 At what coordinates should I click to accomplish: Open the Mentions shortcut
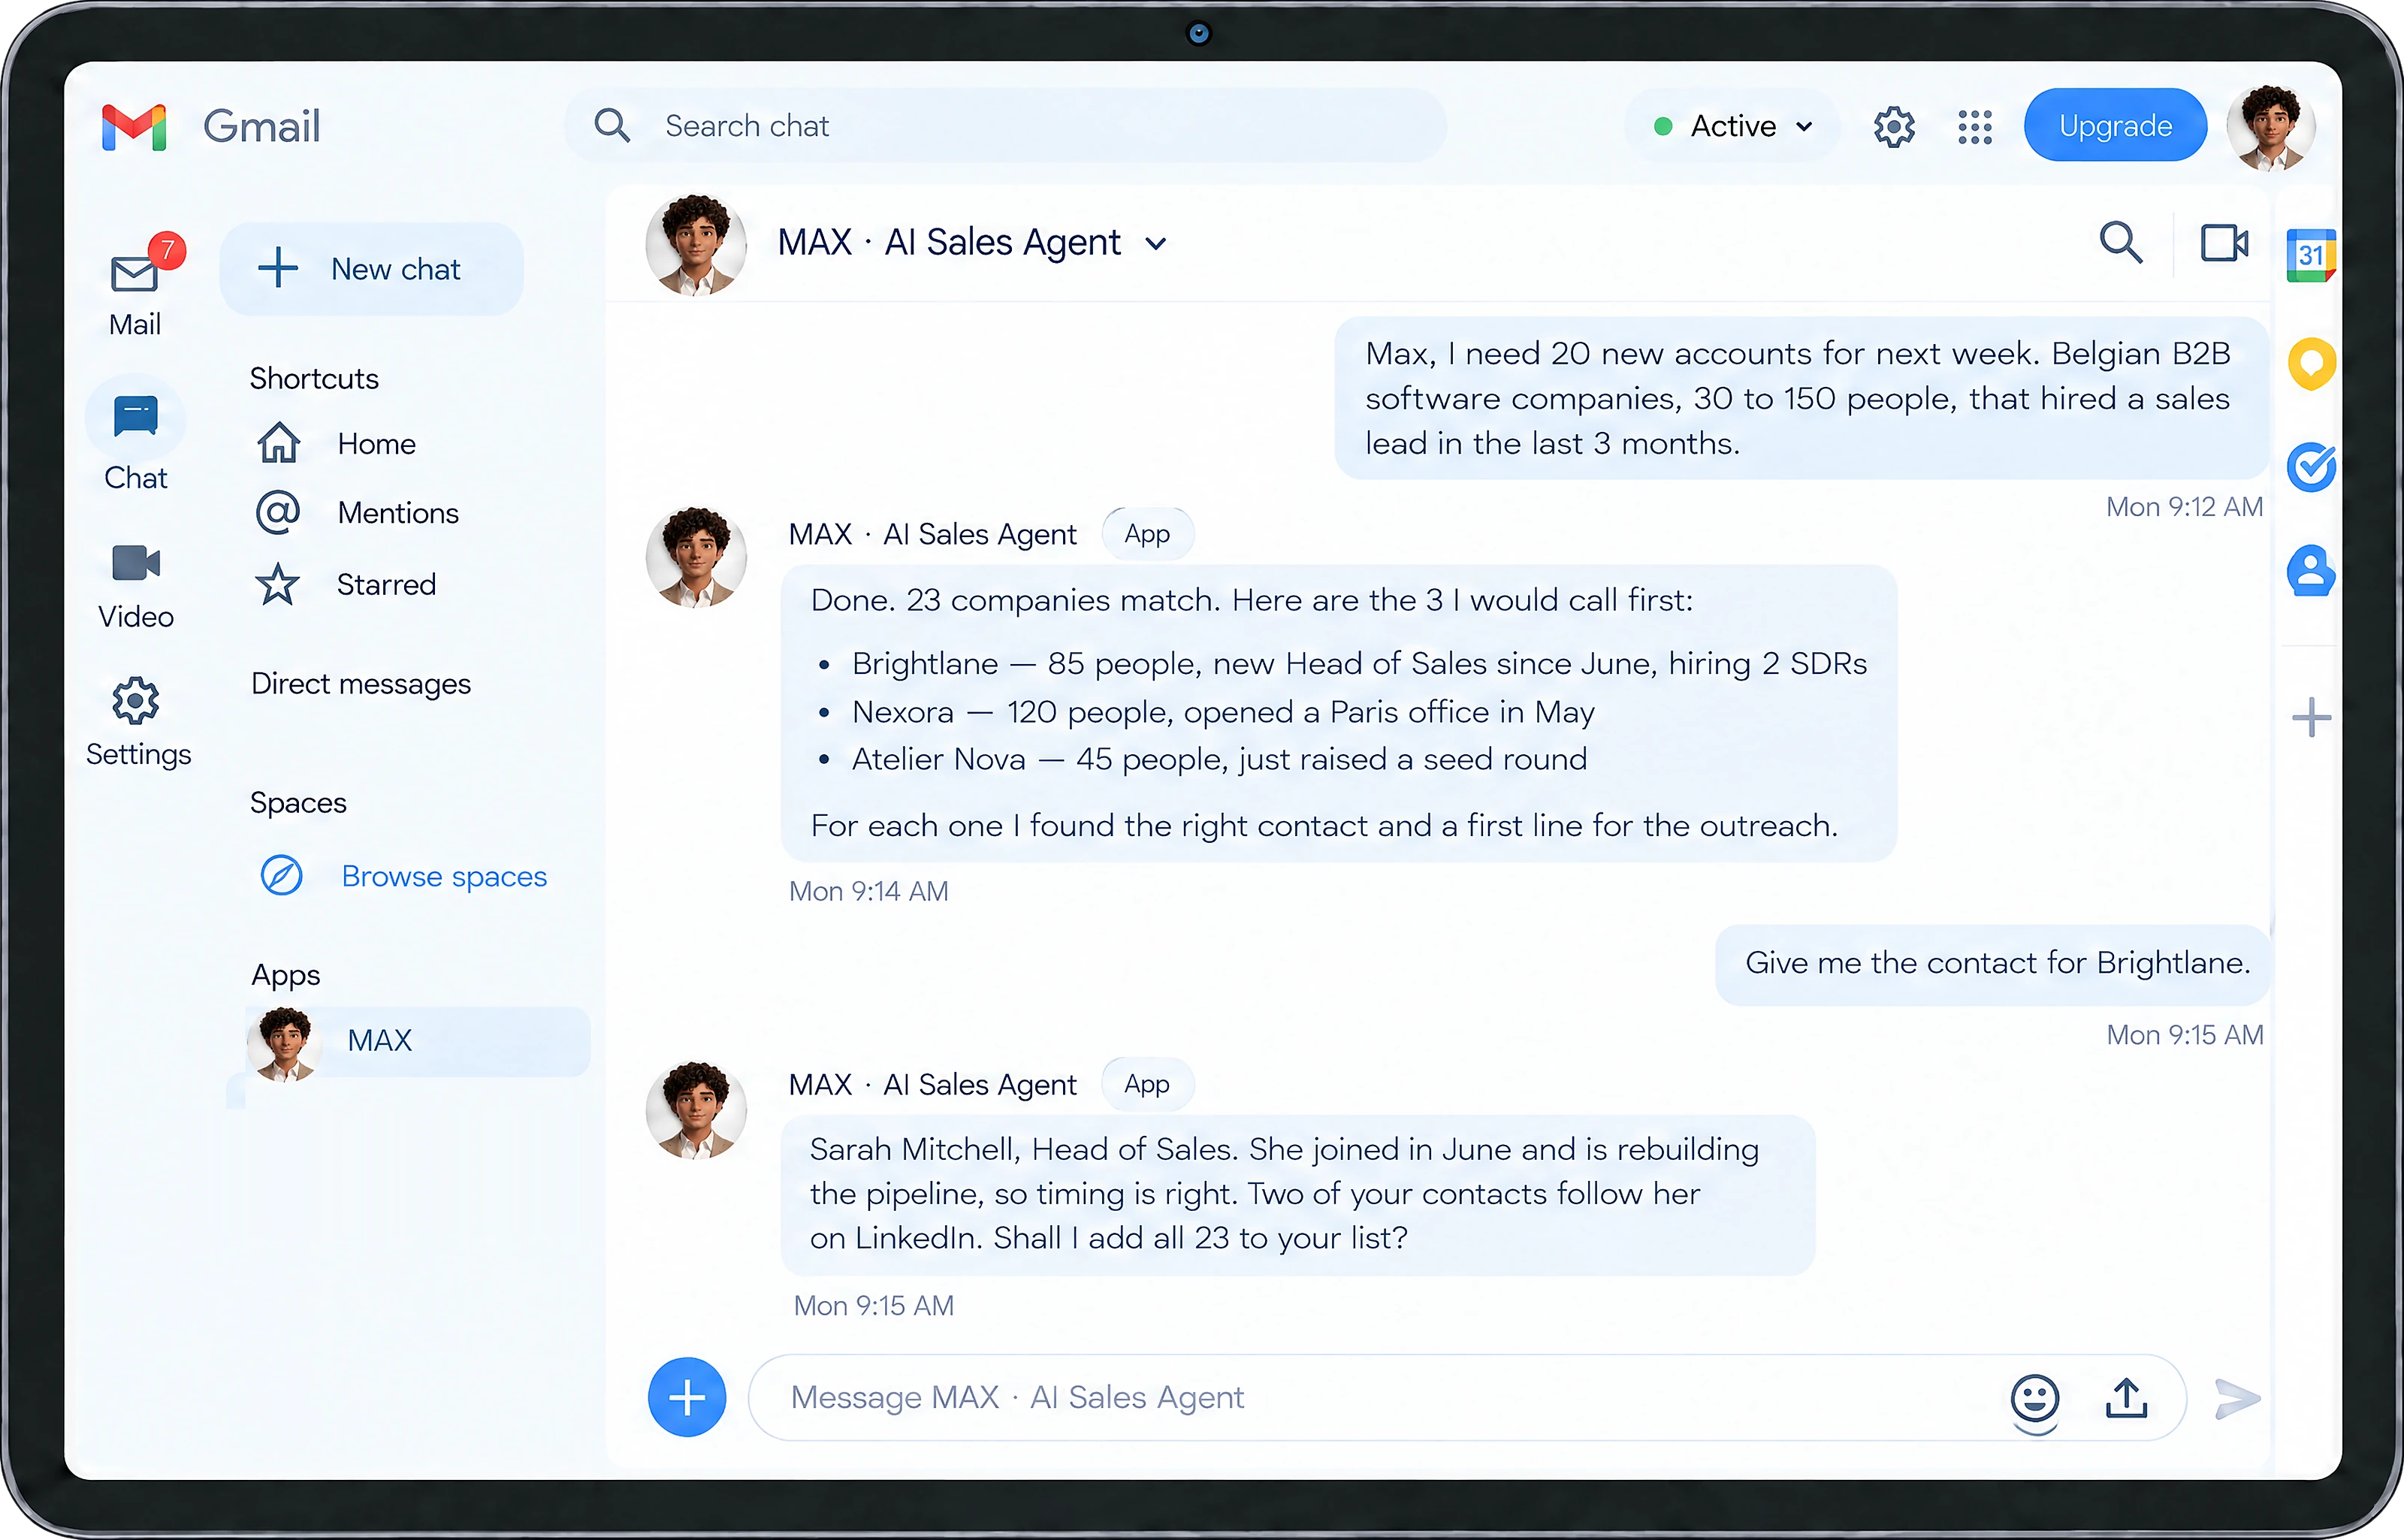pos(358,513)
